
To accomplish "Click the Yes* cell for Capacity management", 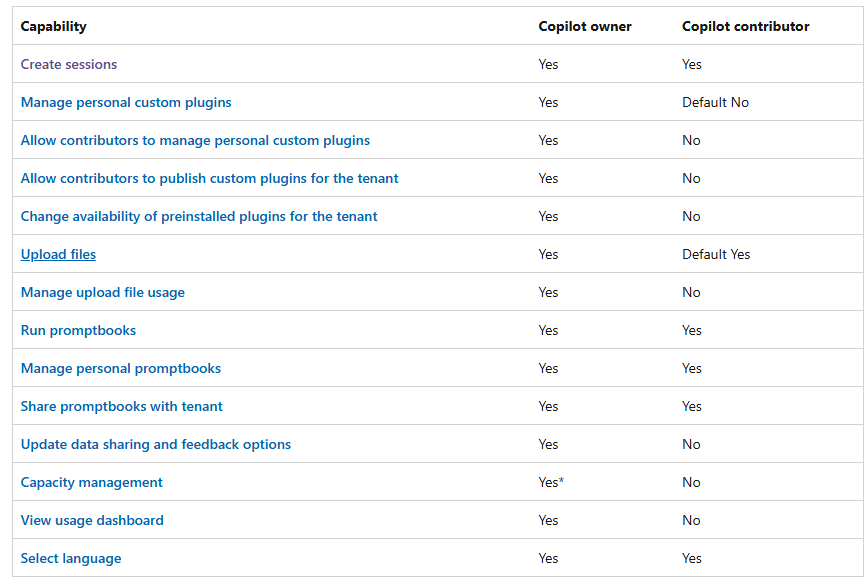I will pos(551,482).
